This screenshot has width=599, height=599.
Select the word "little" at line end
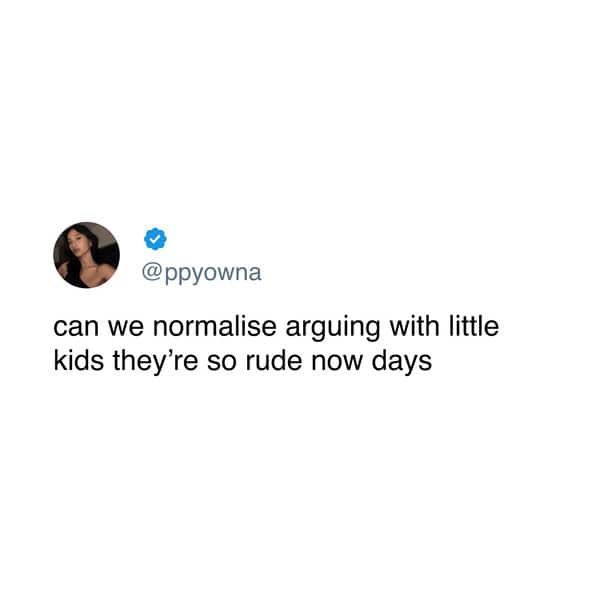click(x=474, y=327)
